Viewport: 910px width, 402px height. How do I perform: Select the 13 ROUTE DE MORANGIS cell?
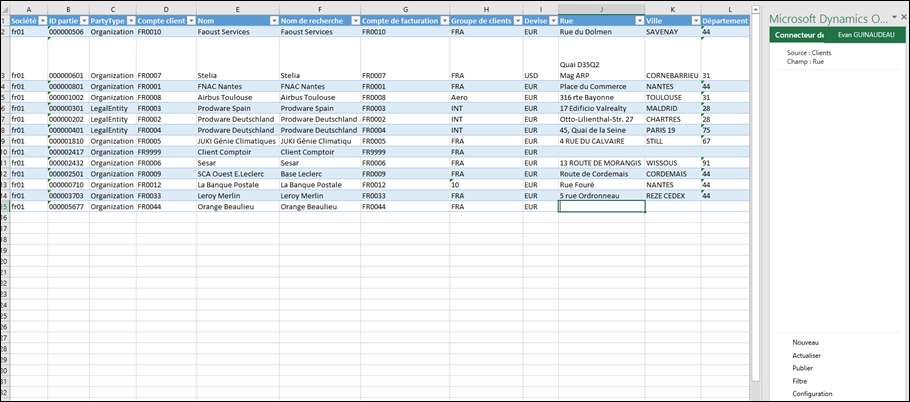pos(601,163)
